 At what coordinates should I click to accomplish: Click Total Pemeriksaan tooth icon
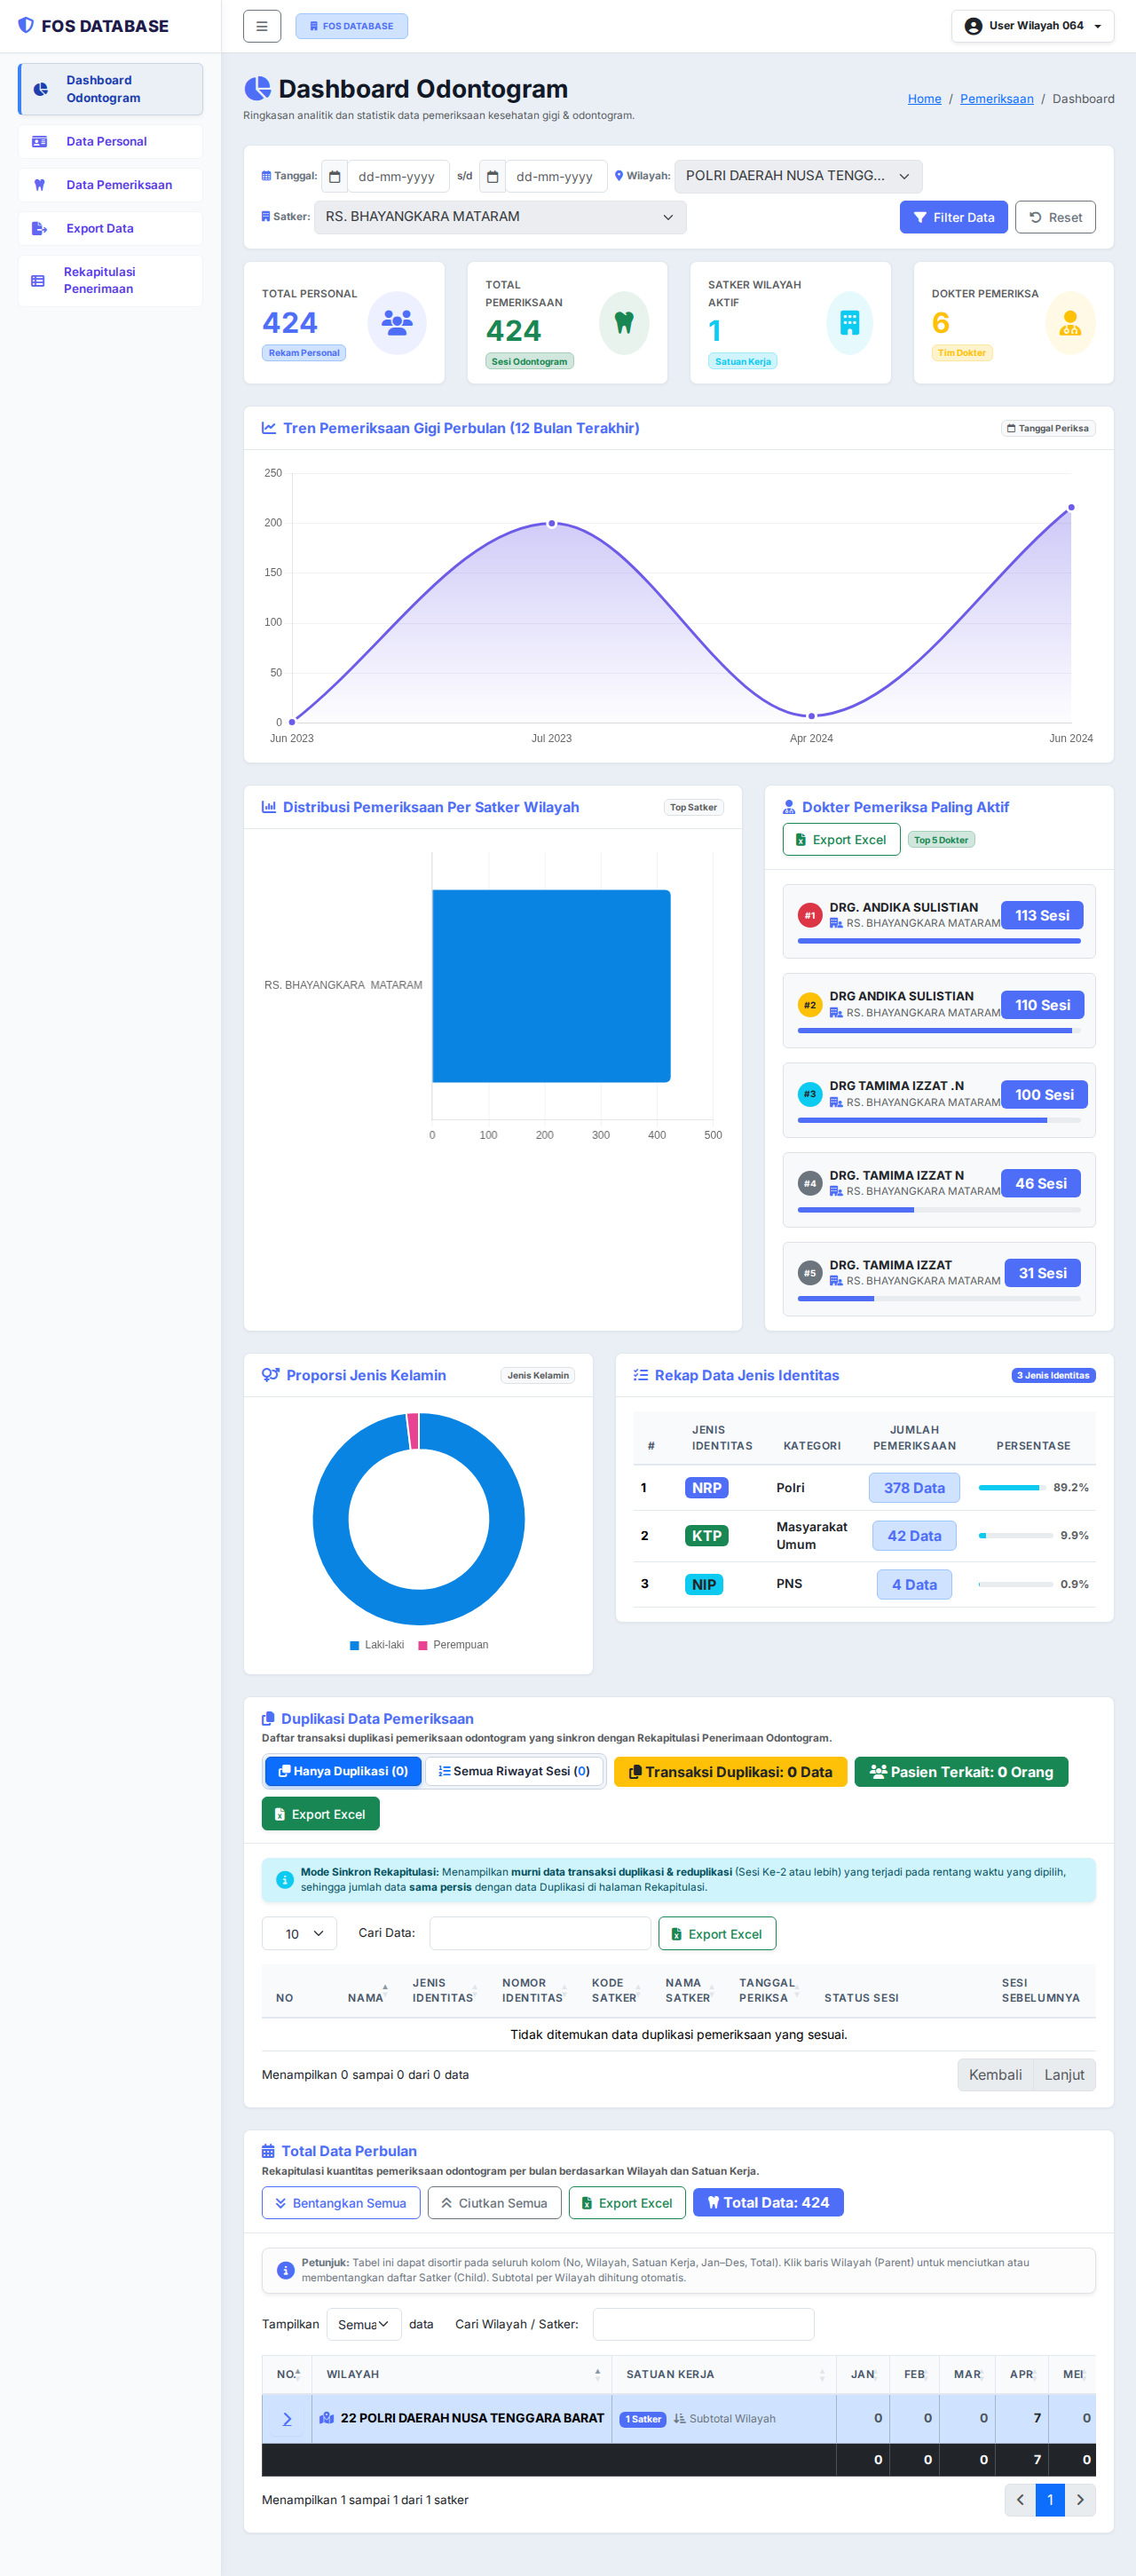[x=624, y=323]
